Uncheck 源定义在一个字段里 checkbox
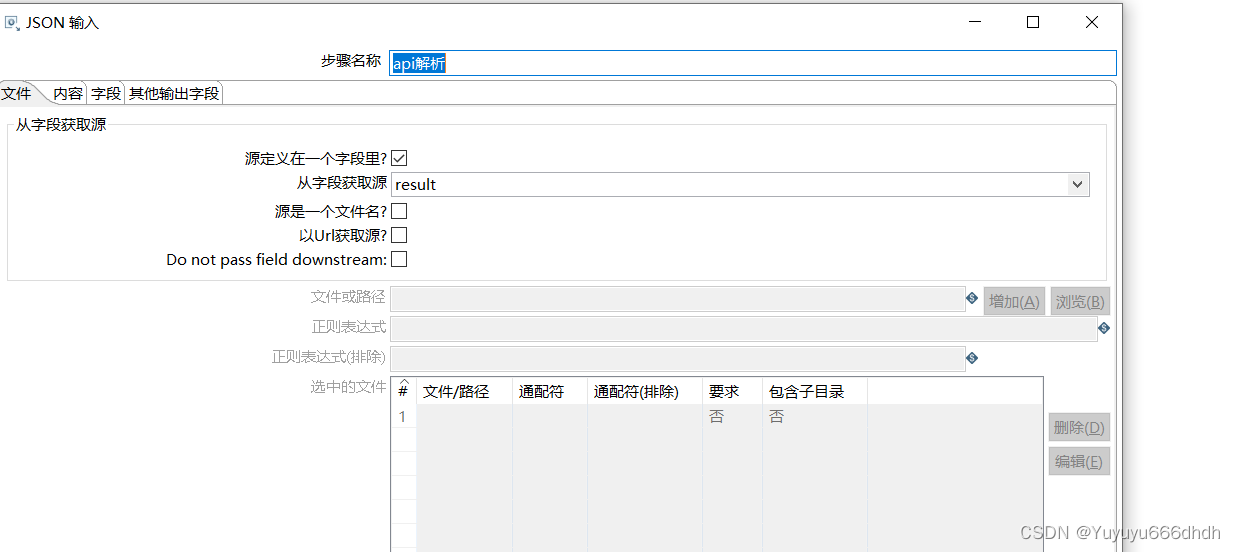Screen dimensions: 1235x552 (399, 158)
